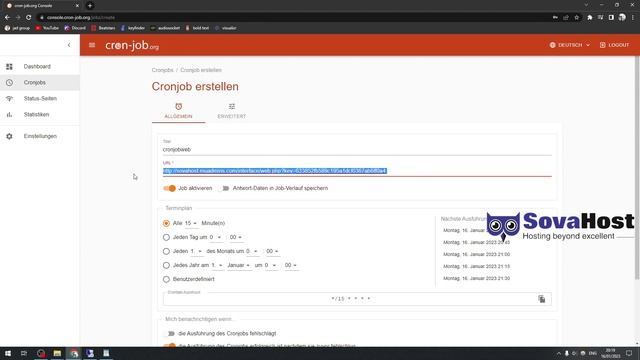
Task: Click the LOGOUT button
Action: click(x=614, y=45)
